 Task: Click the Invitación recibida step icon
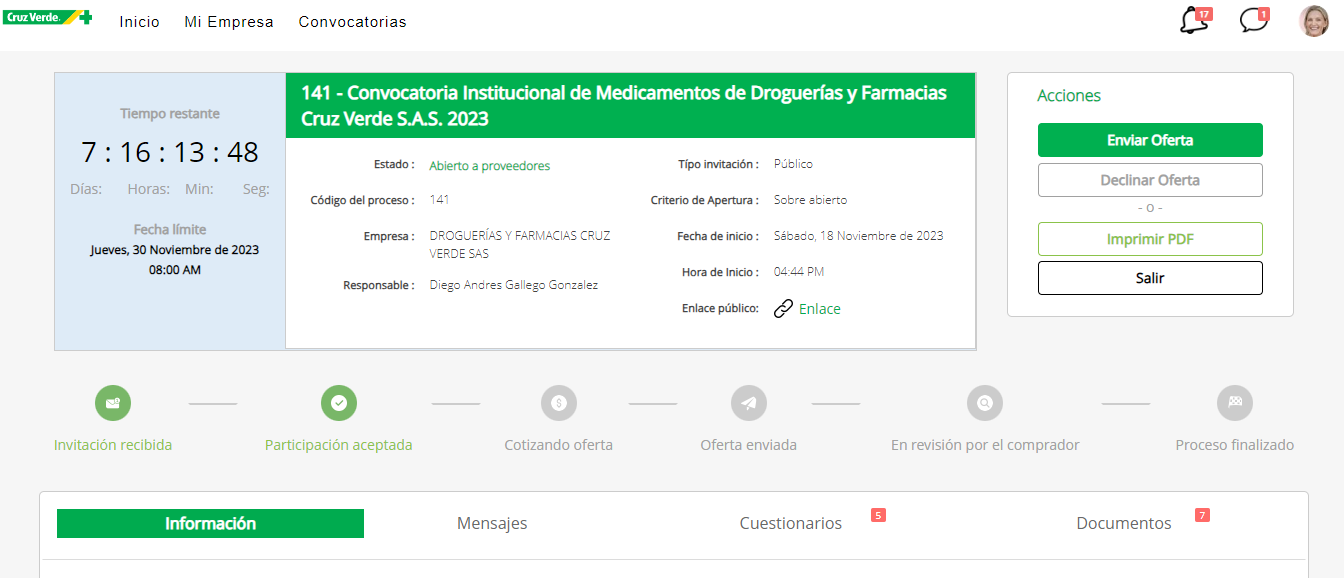pyautogui.click(x=113, y=403)
